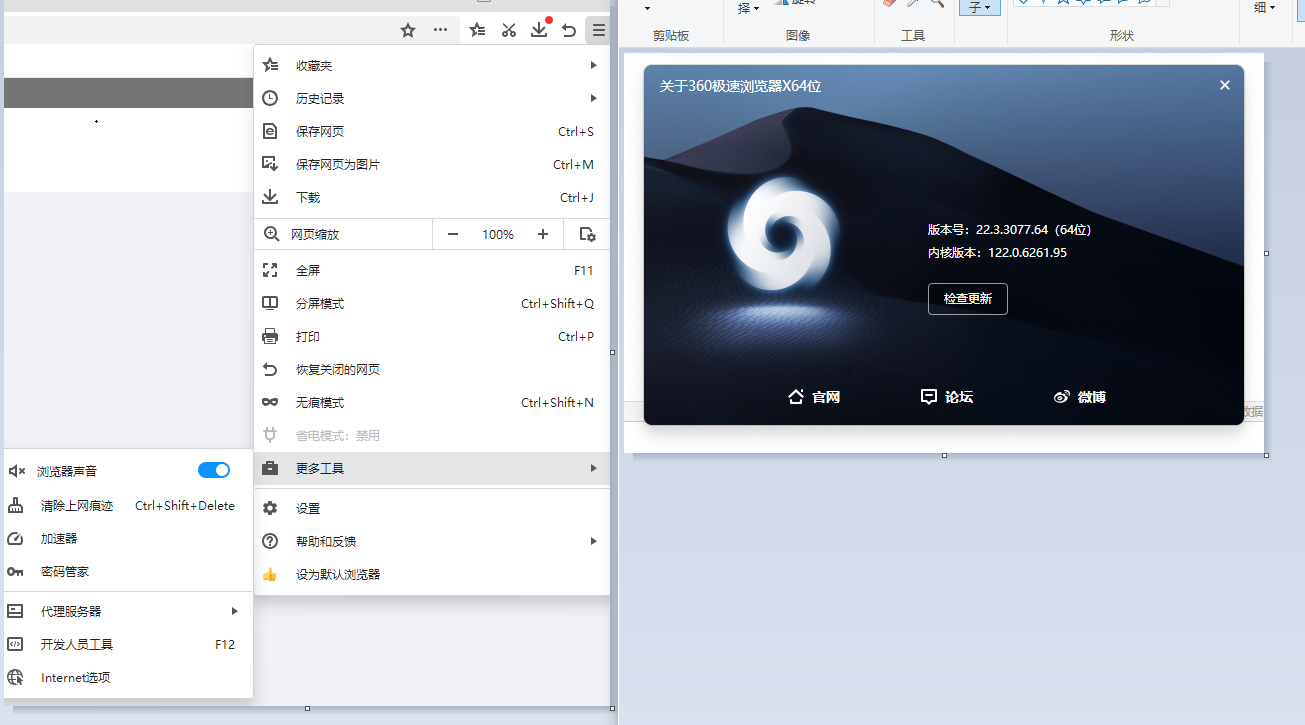The width and height of the screenshot is (1305, 725).
Task: Select 保存网页为图片 menu entry
Action: tap(431, 164)
